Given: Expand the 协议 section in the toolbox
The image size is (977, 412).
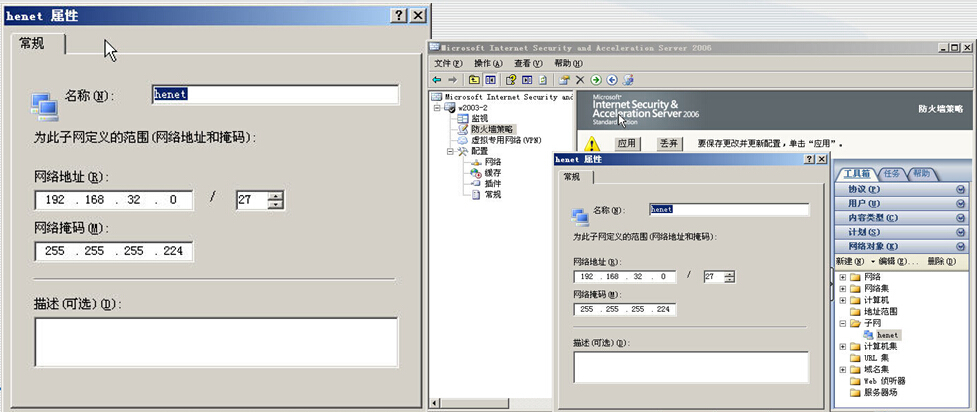Looking at the screenshot, I should [960, 189].
